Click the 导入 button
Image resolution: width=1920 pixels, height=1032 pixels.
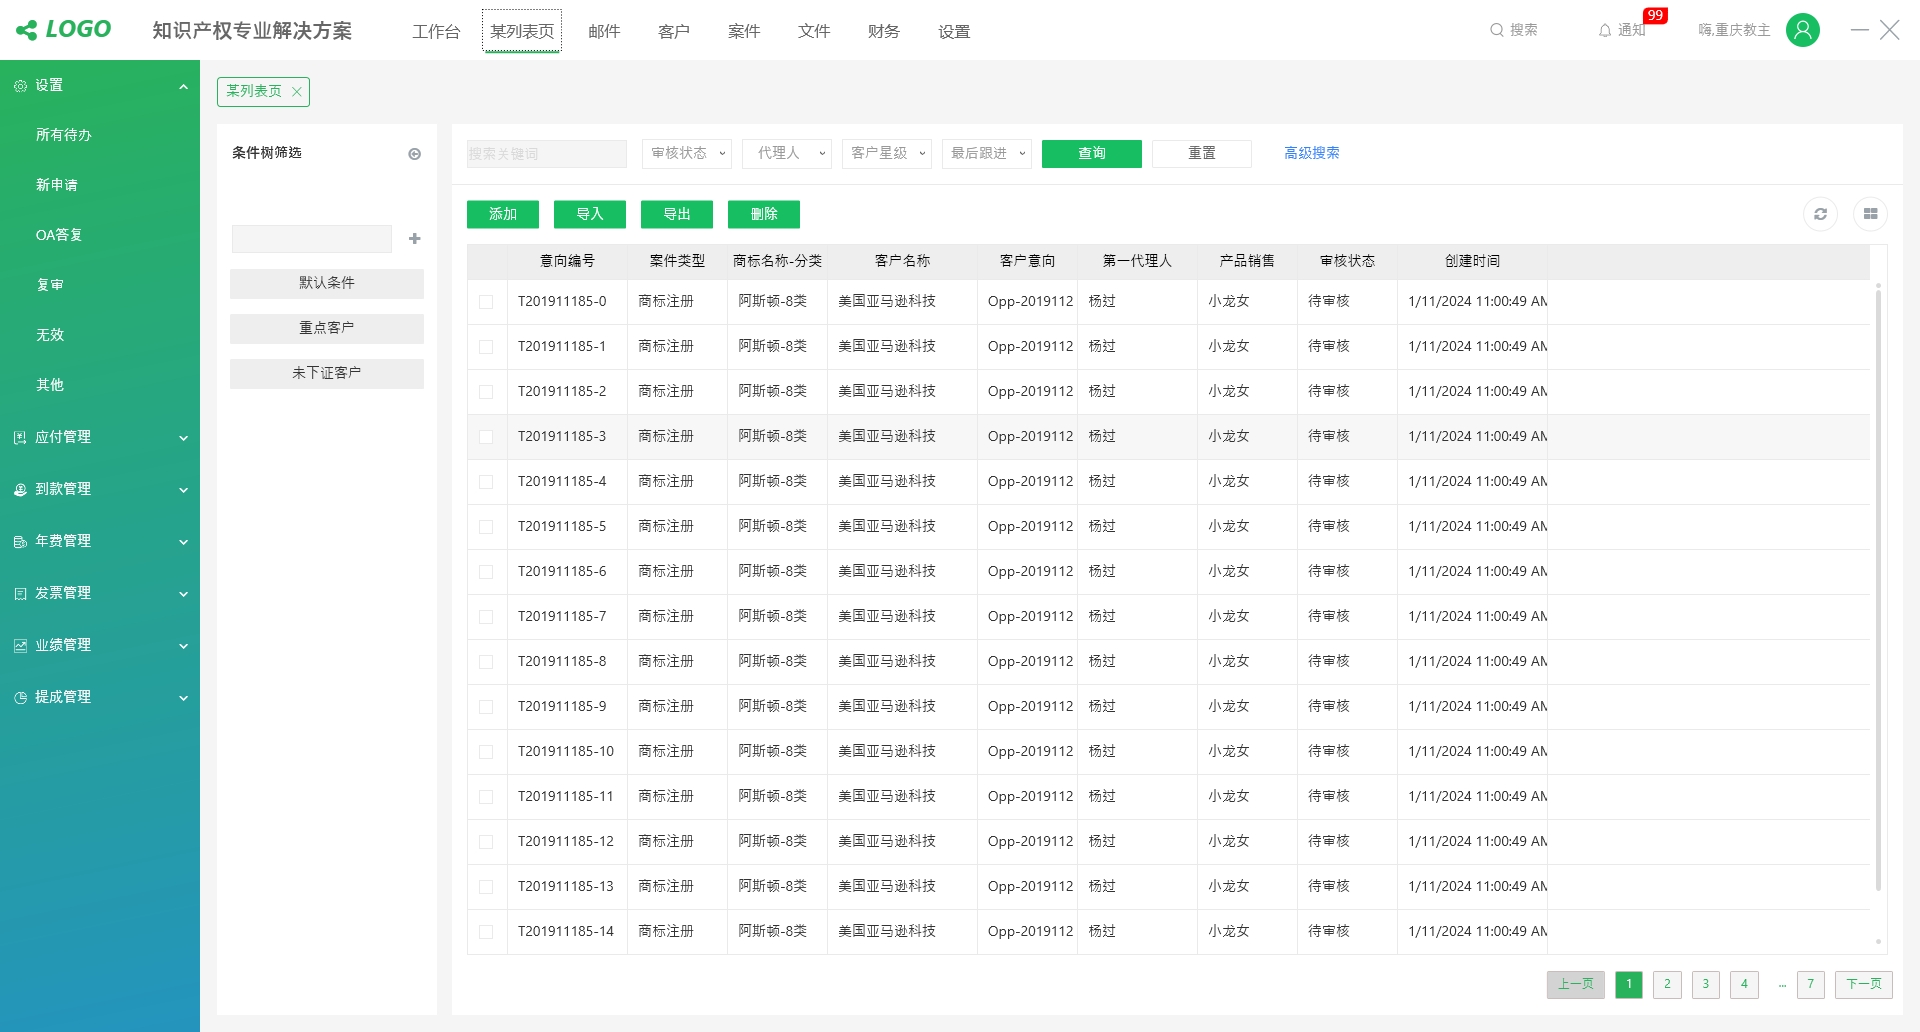click(590, 214)
